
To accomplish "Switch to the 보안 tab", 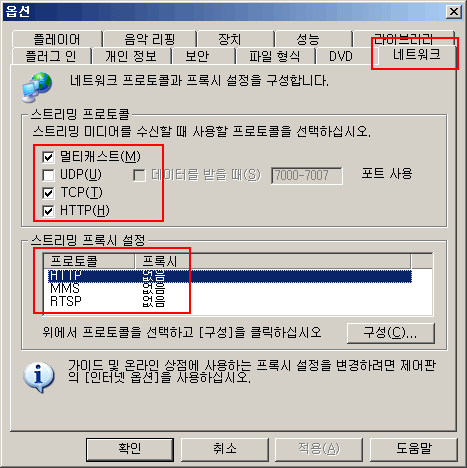I will 197,56.
